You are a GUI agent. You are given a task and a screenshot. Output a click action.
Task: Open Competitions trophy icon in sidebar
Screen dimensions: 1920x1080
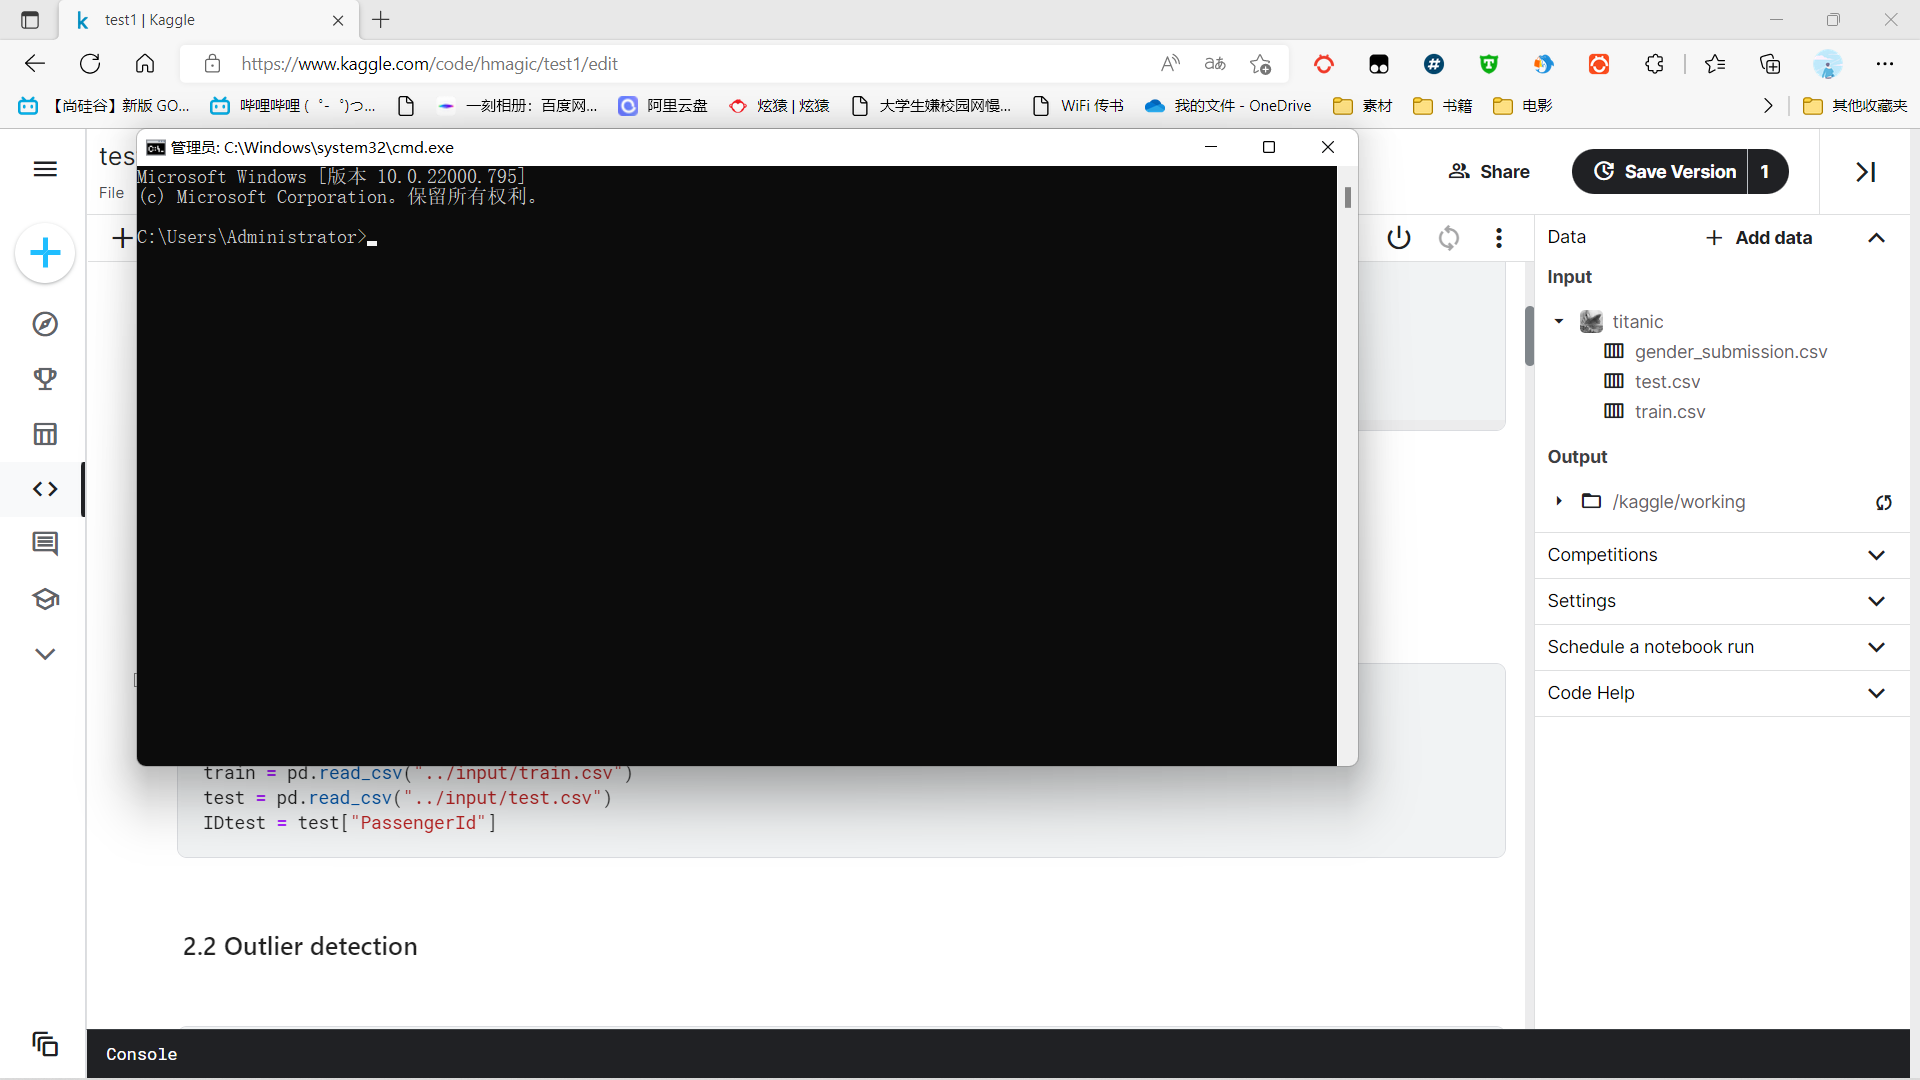[x=45, y=379]
